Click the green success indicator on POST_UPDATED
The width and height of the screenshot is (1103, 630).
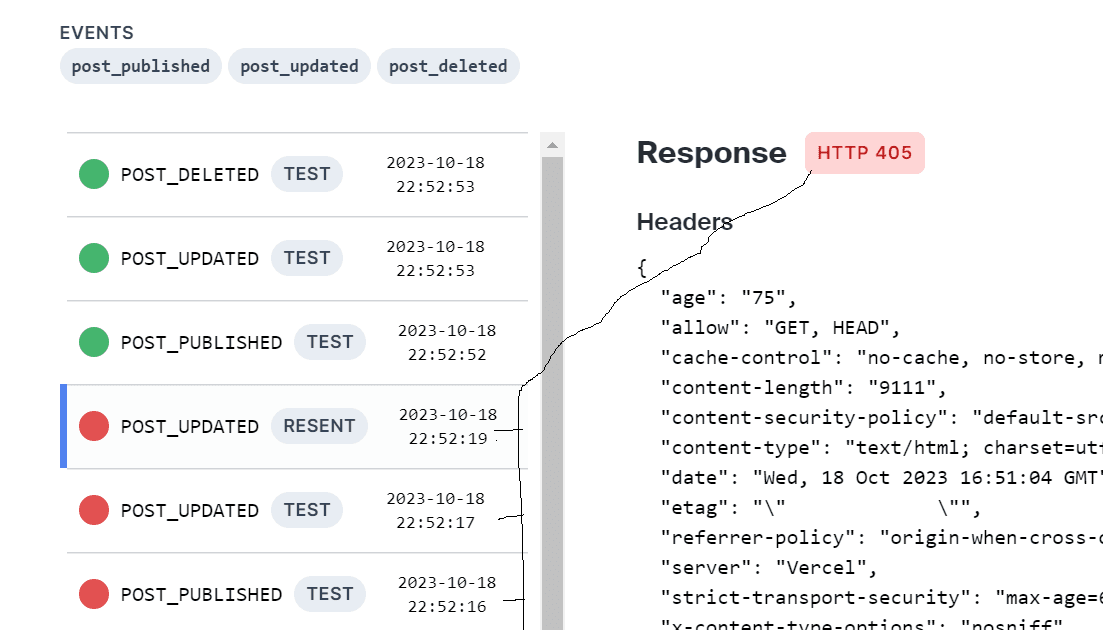[x=93, y=257]
